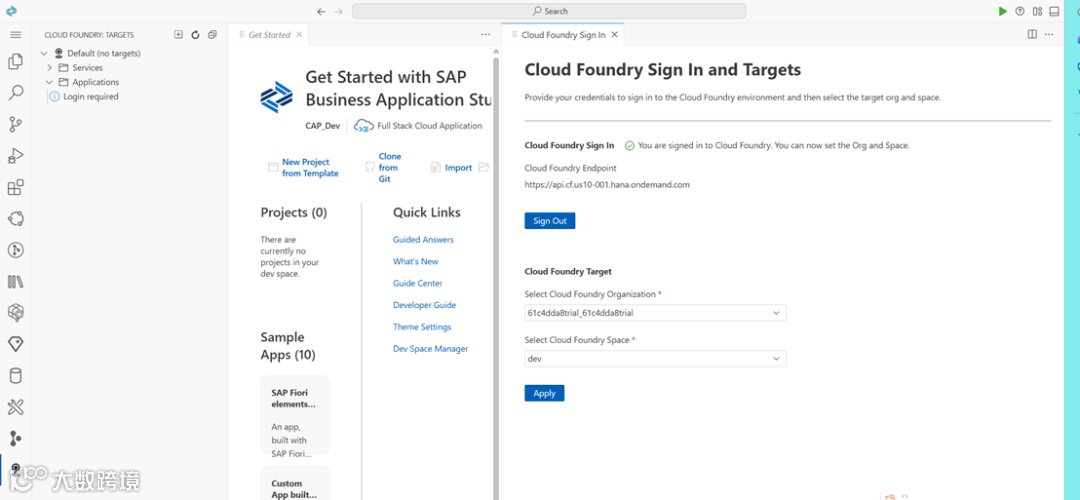
Task: Open the Extensions view
Action: (15, 188)
